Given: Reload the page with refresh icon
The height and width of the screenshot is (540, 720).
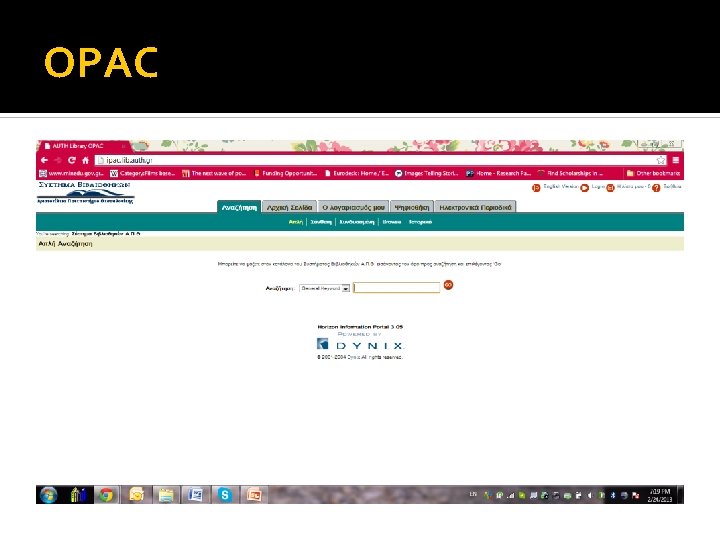Looking at the screenshot, I should (72, 160).
